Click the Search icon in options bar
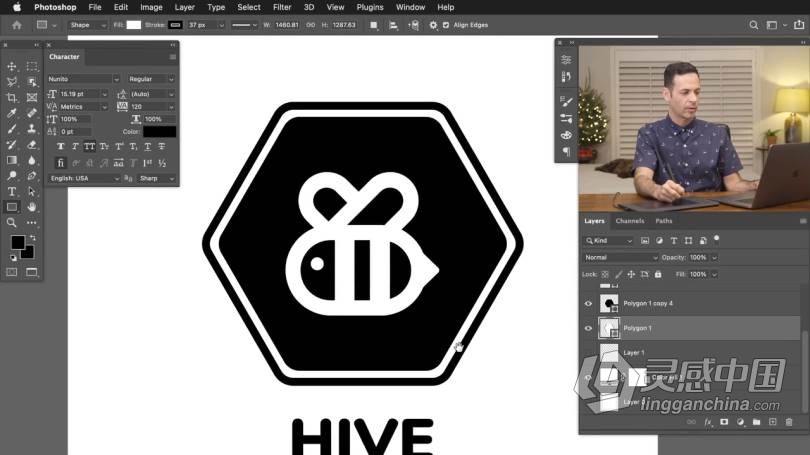The width and height of the screenshot is (810, 455). tap(754, 25)
